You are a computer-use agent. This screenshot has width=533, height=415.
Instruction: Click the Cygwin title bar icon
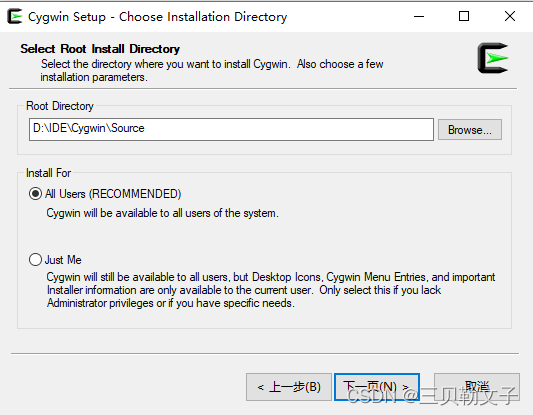15,16
